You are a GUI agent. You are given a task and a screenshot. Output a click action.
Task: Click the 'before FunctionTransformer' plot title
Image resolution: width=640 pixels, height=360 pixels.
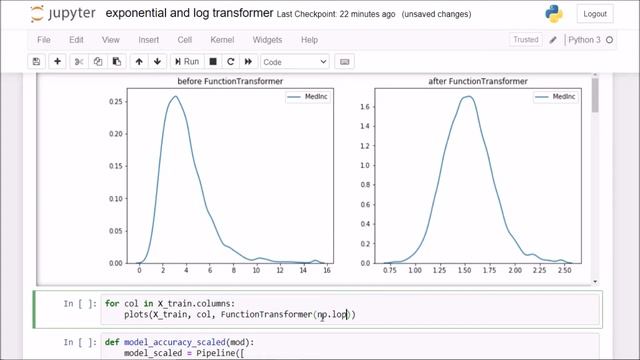(230, 81)
